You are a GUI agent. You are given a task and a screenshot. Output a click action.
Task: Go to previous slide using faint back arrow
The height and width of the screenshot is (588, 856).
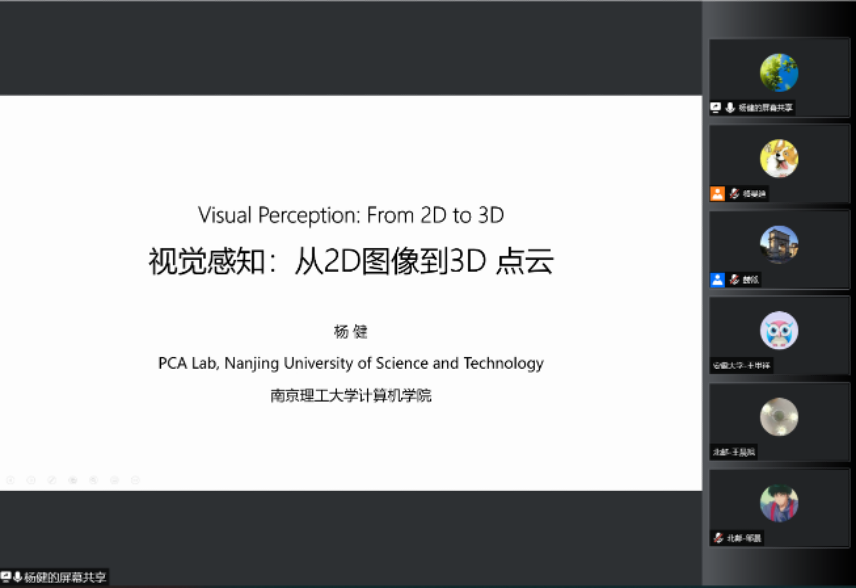coord(10,480)
